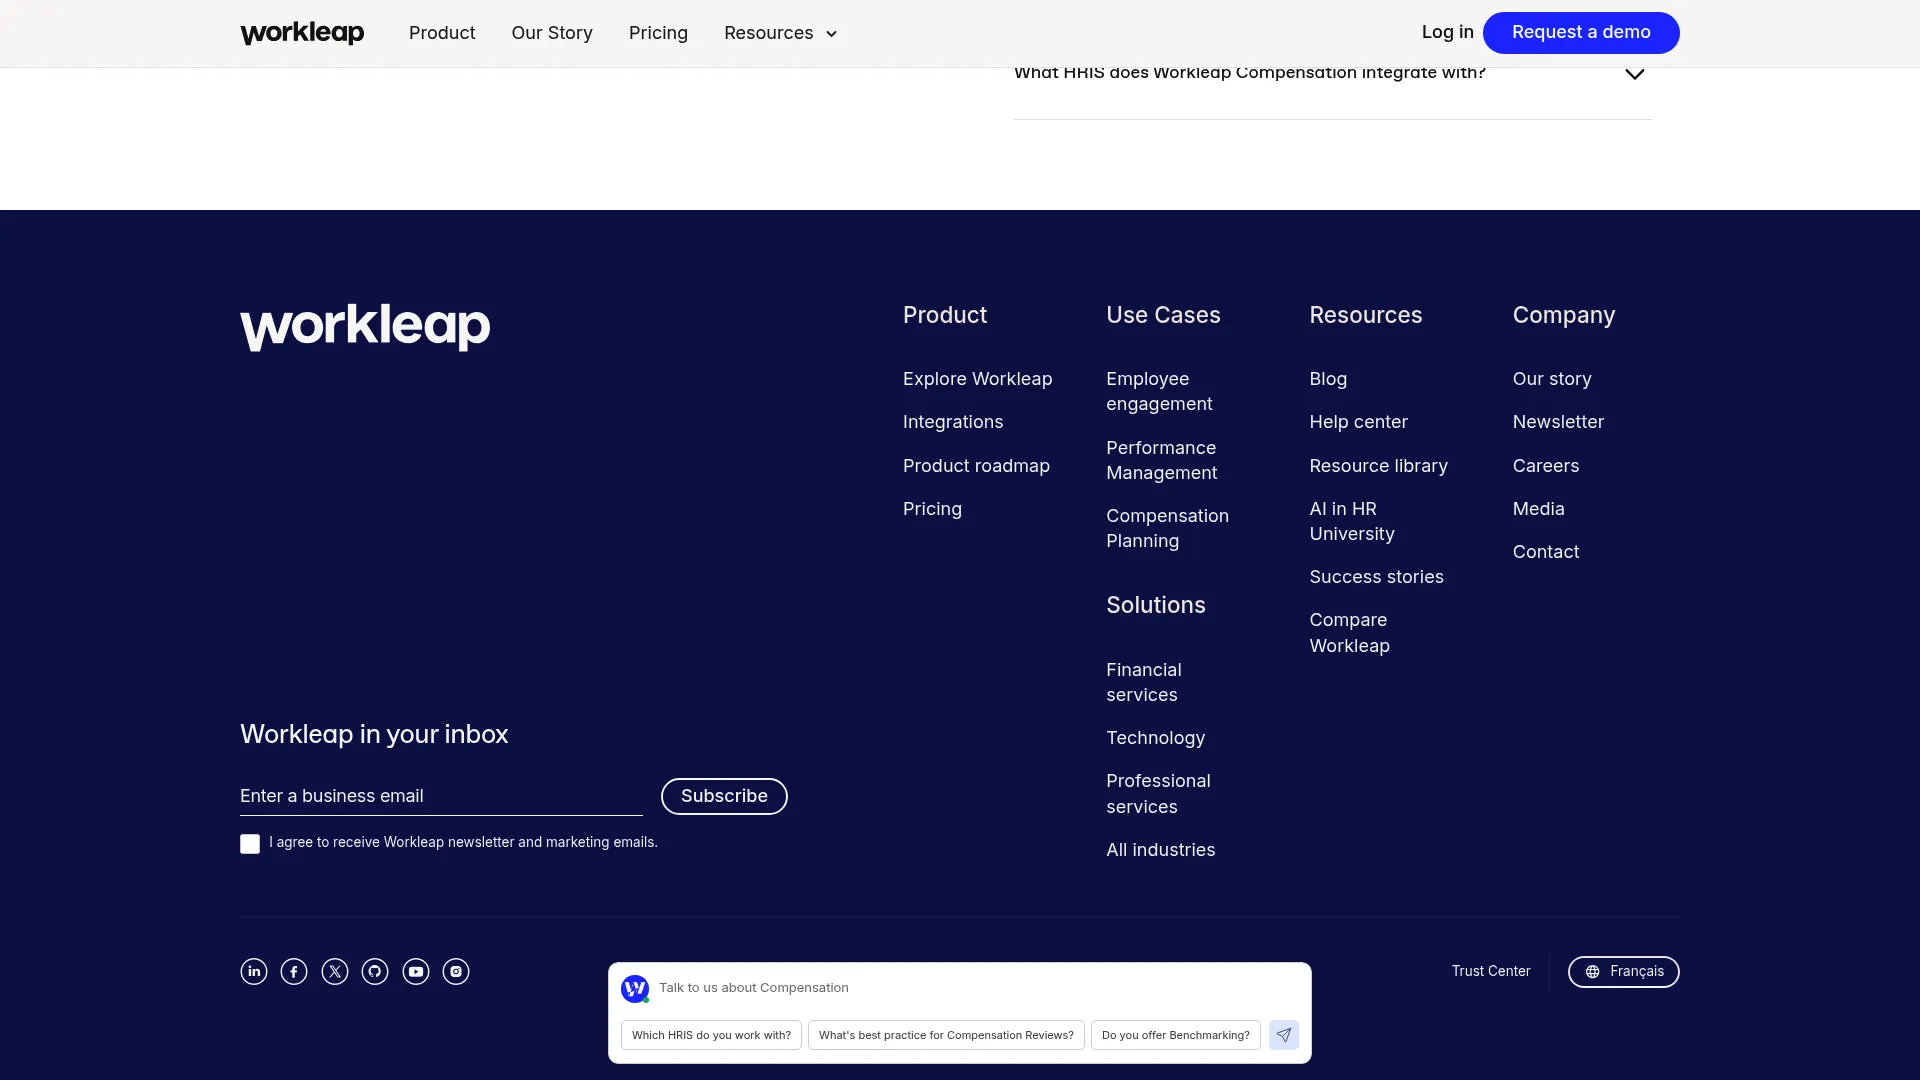The width and height of the screenshot is (1920, 1080).
Task: Open the GitHub social icon
Action: (x=375, y=971)
